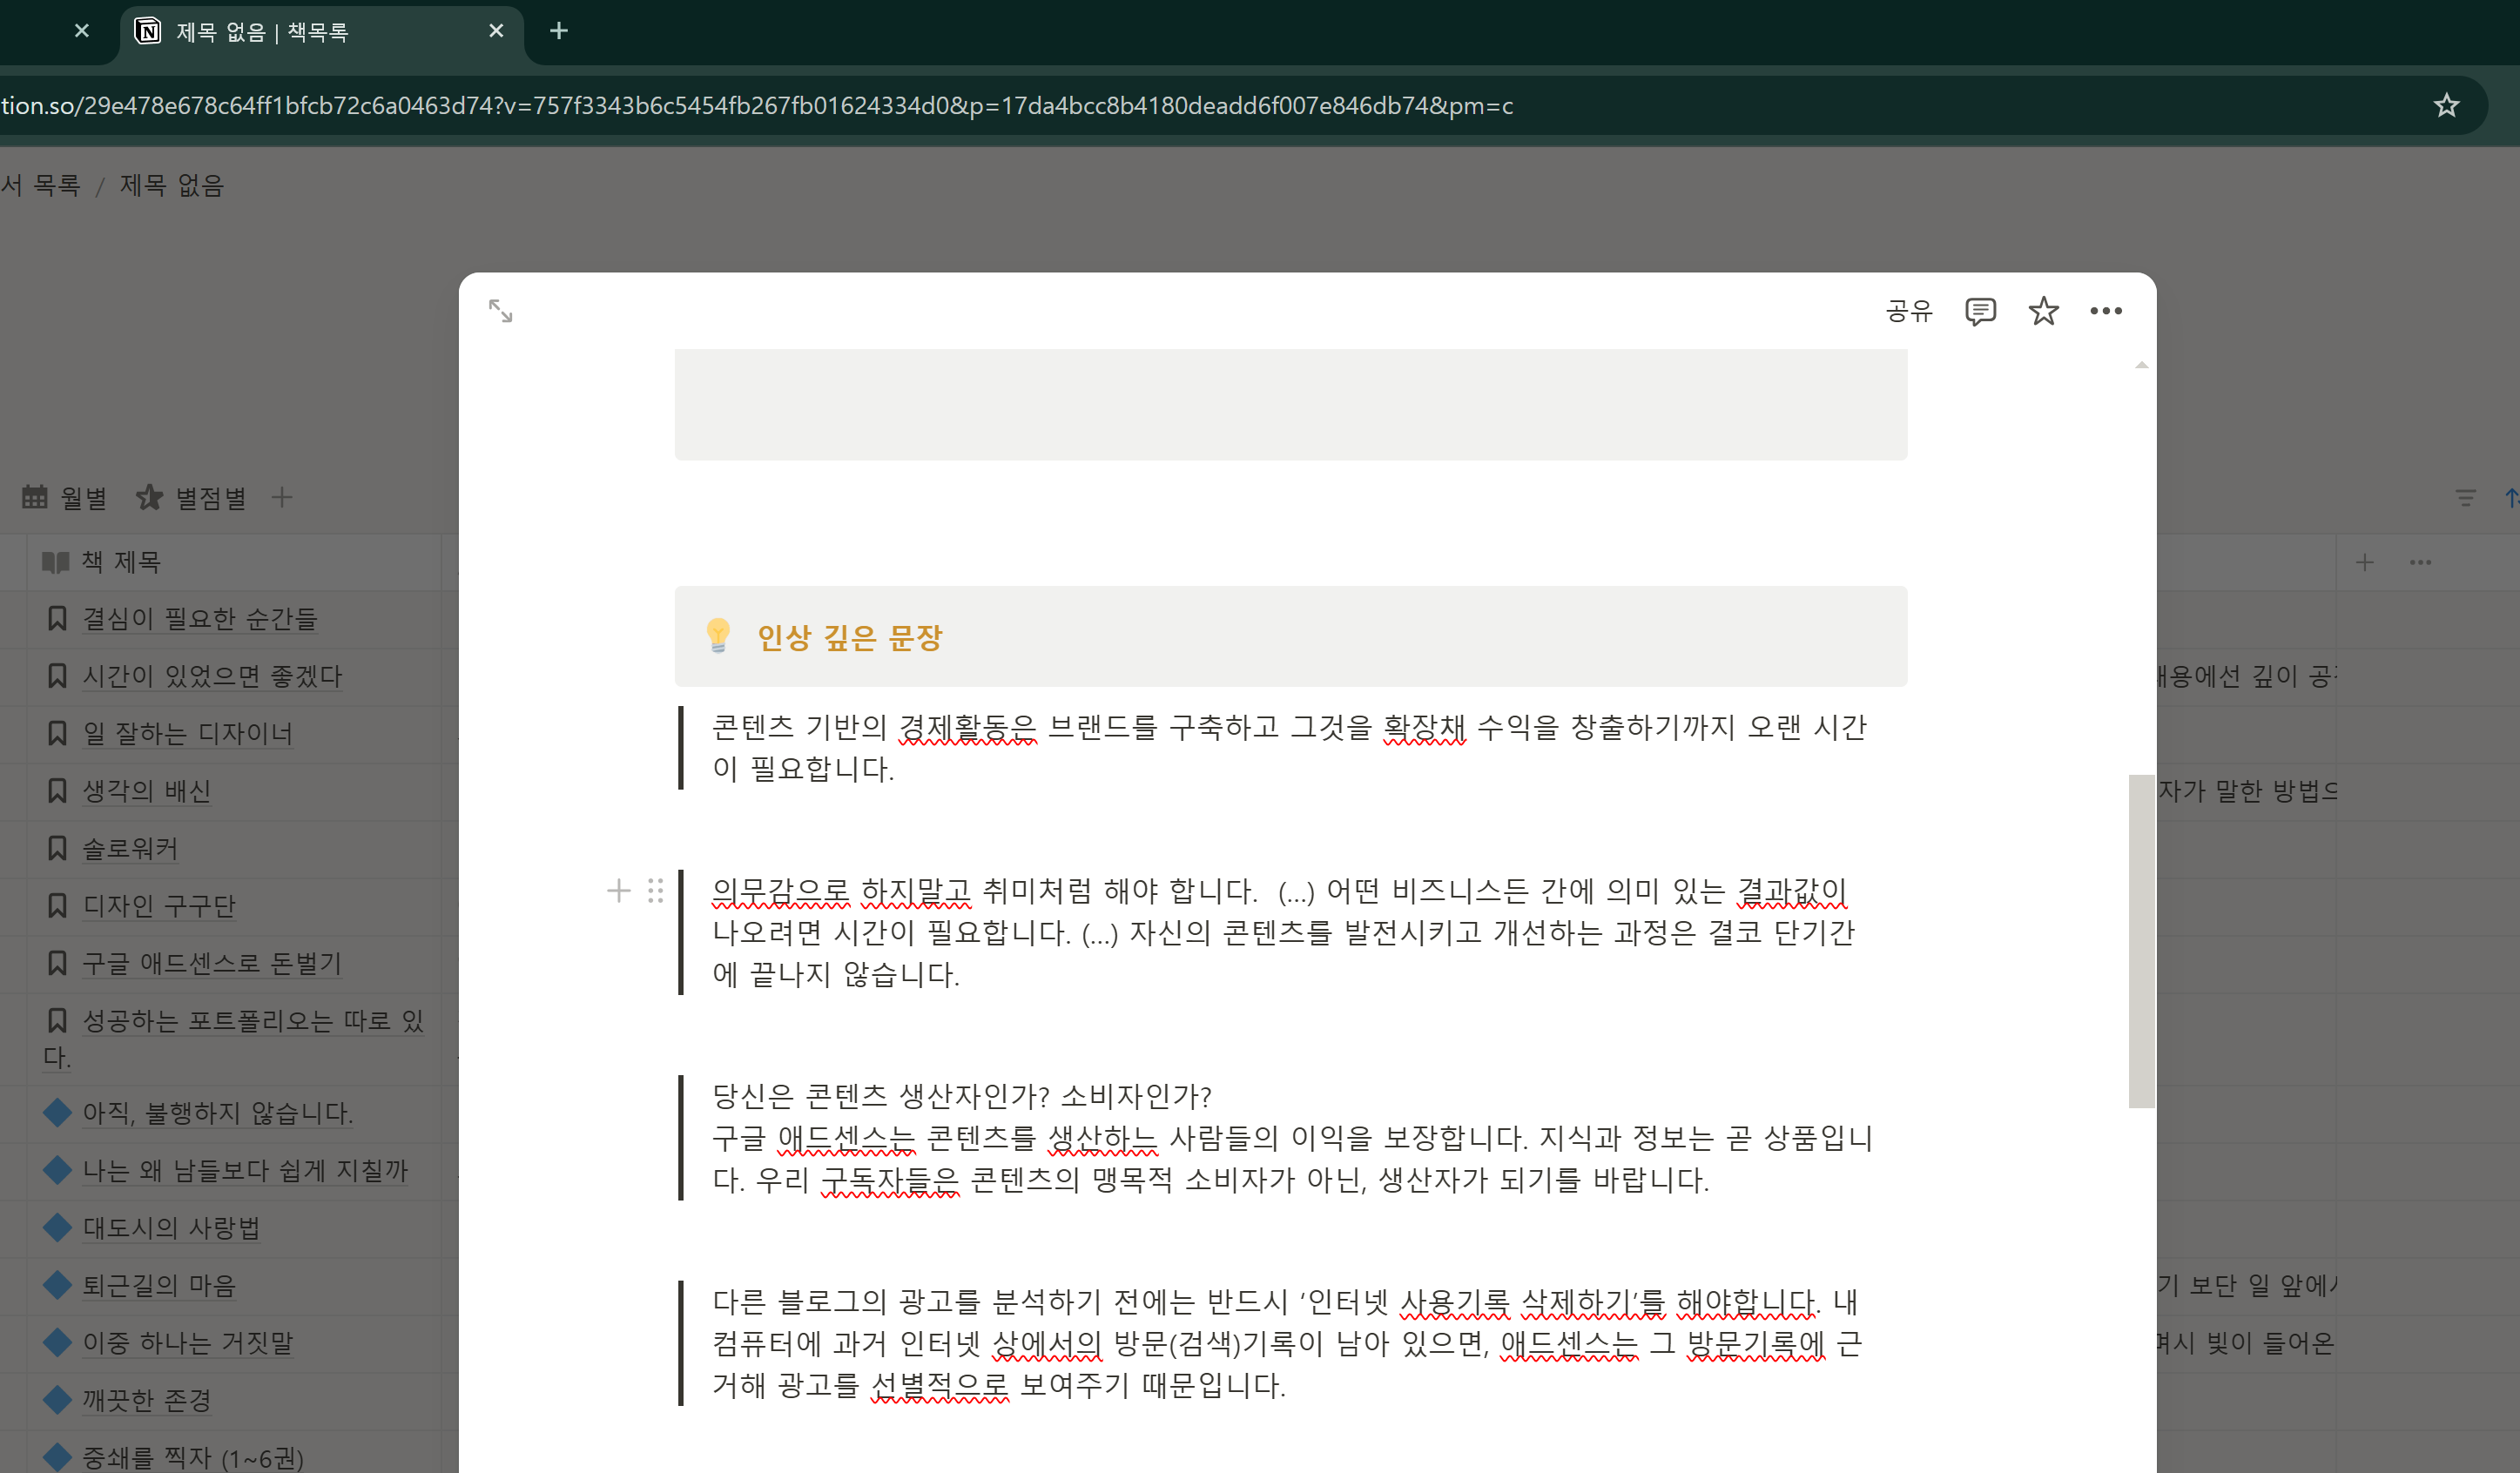The height and width of the screenshot is (1473, 2520).
Task: Expand the page to full screen view
Action: pos(501,311)
